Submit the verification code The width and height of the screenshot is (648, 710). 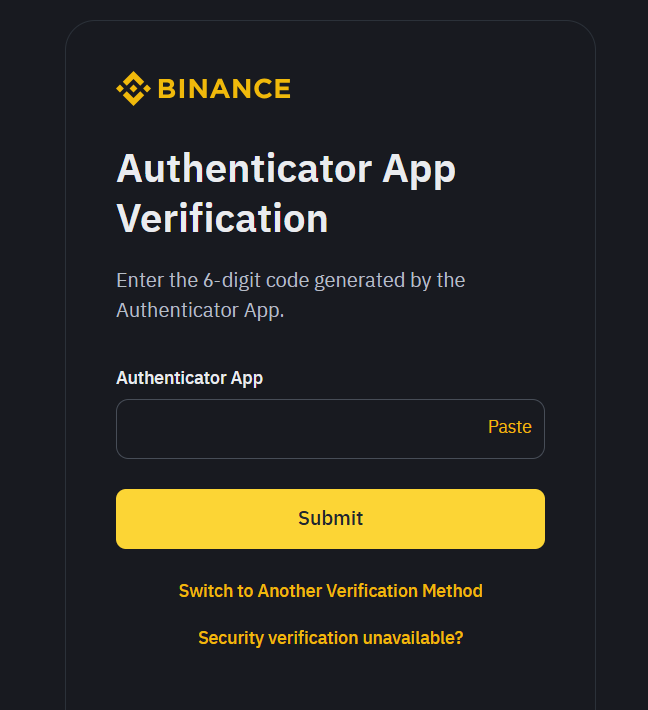tap(330, 519)
